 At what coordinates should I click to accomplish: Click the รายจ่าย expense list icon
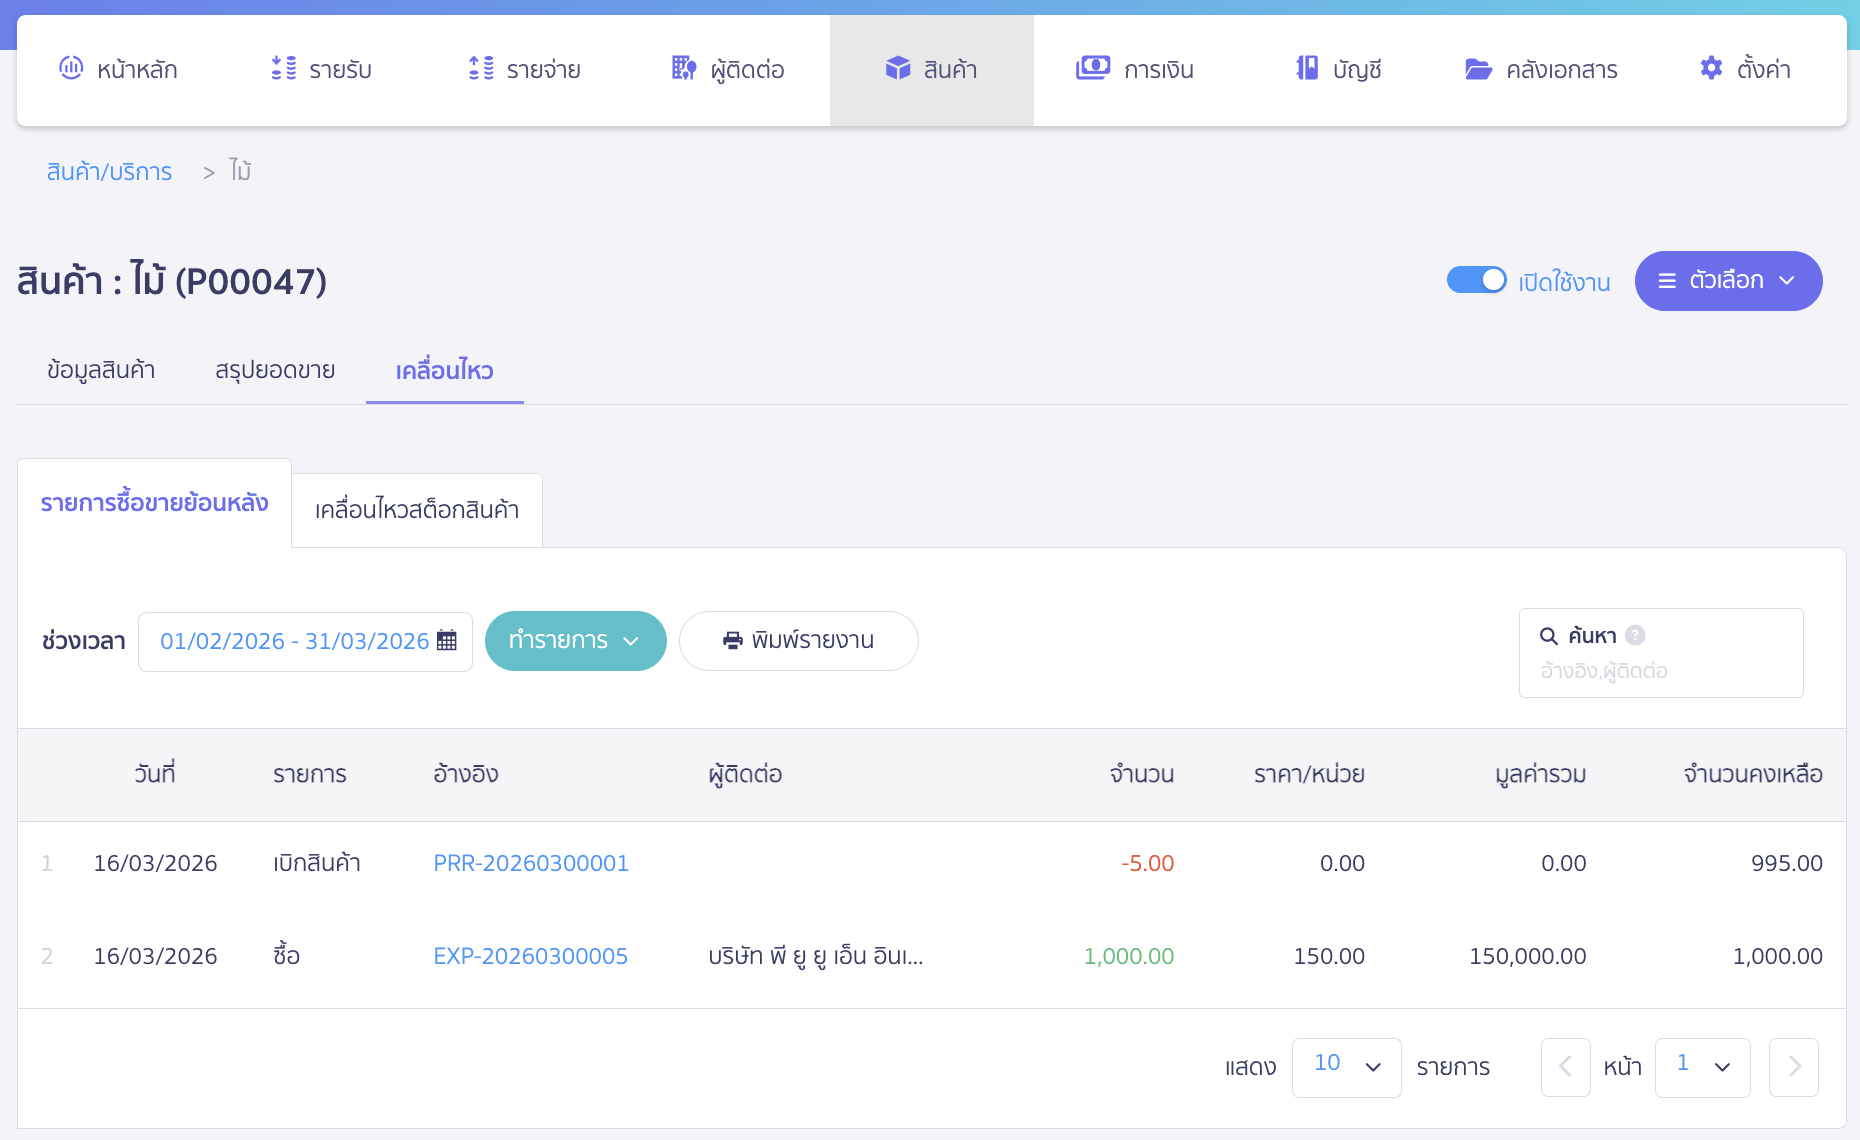tap(481, 68)
